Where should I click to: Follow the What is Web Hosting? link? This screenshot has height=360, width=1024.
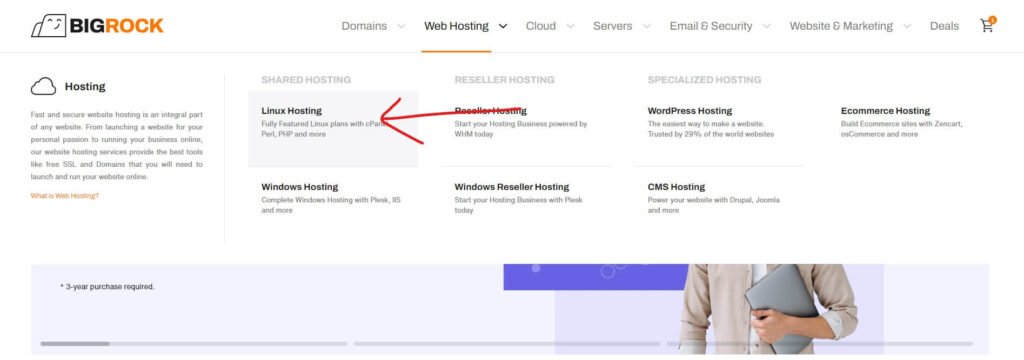pyautogui.click(x=65, y=195)
